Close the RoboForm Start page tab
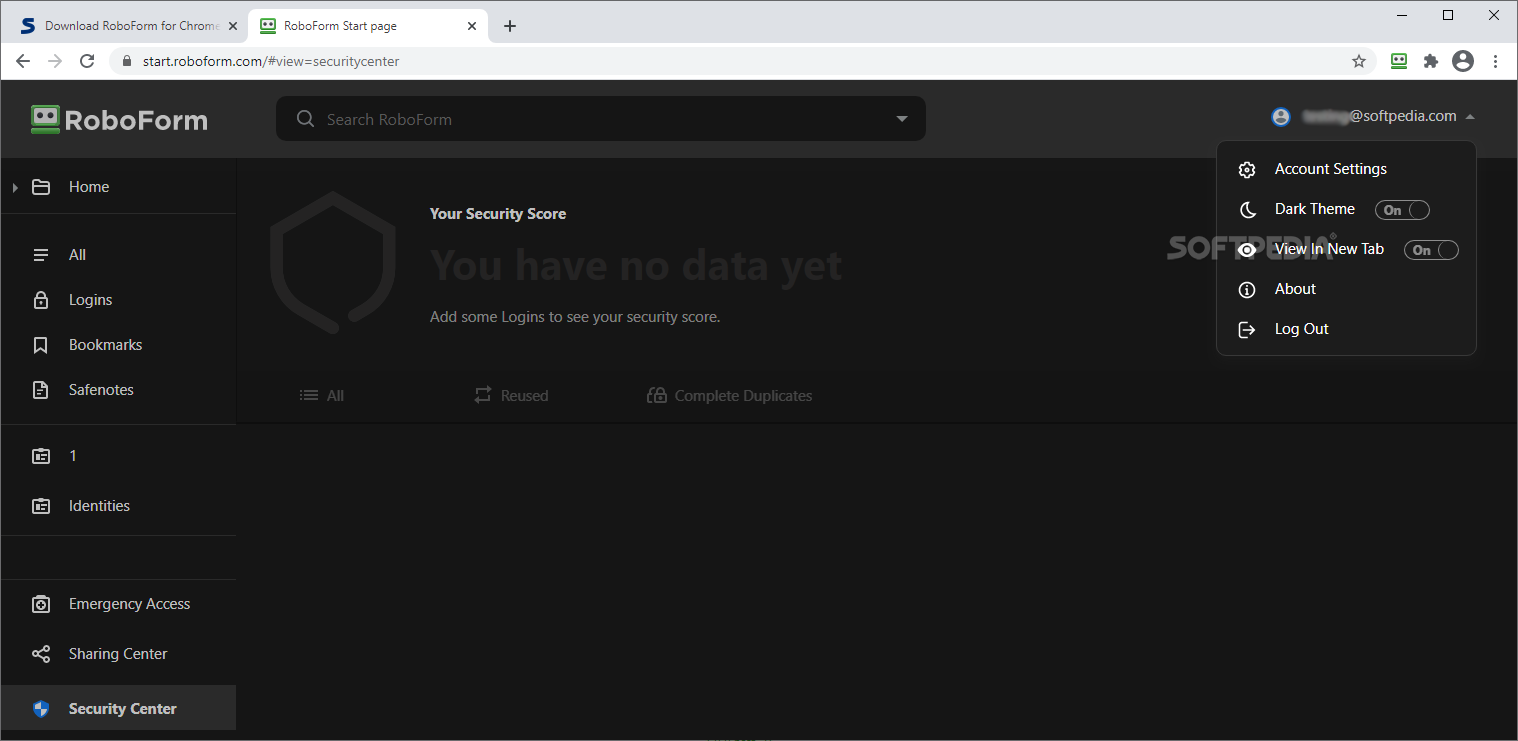 coord(473,26)
